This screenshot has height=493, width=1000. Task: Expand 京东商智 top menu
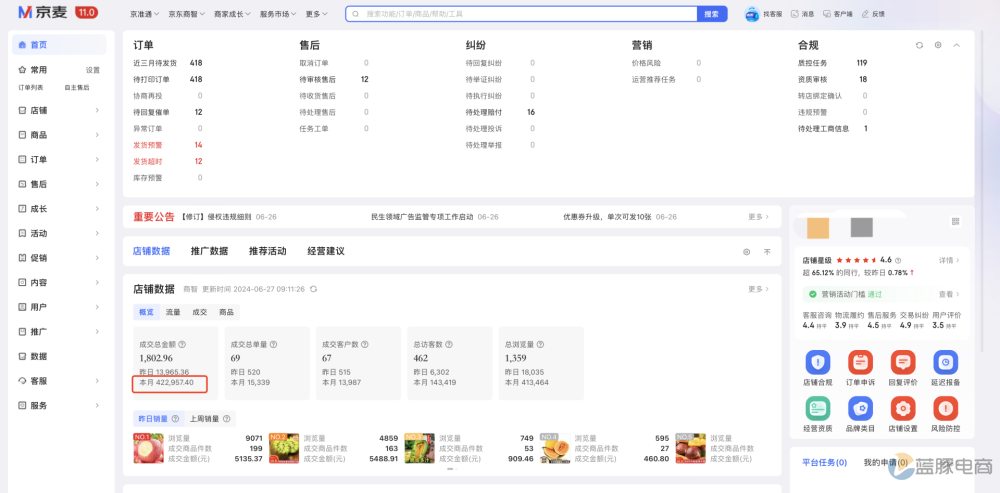click(x=187, y=14)
